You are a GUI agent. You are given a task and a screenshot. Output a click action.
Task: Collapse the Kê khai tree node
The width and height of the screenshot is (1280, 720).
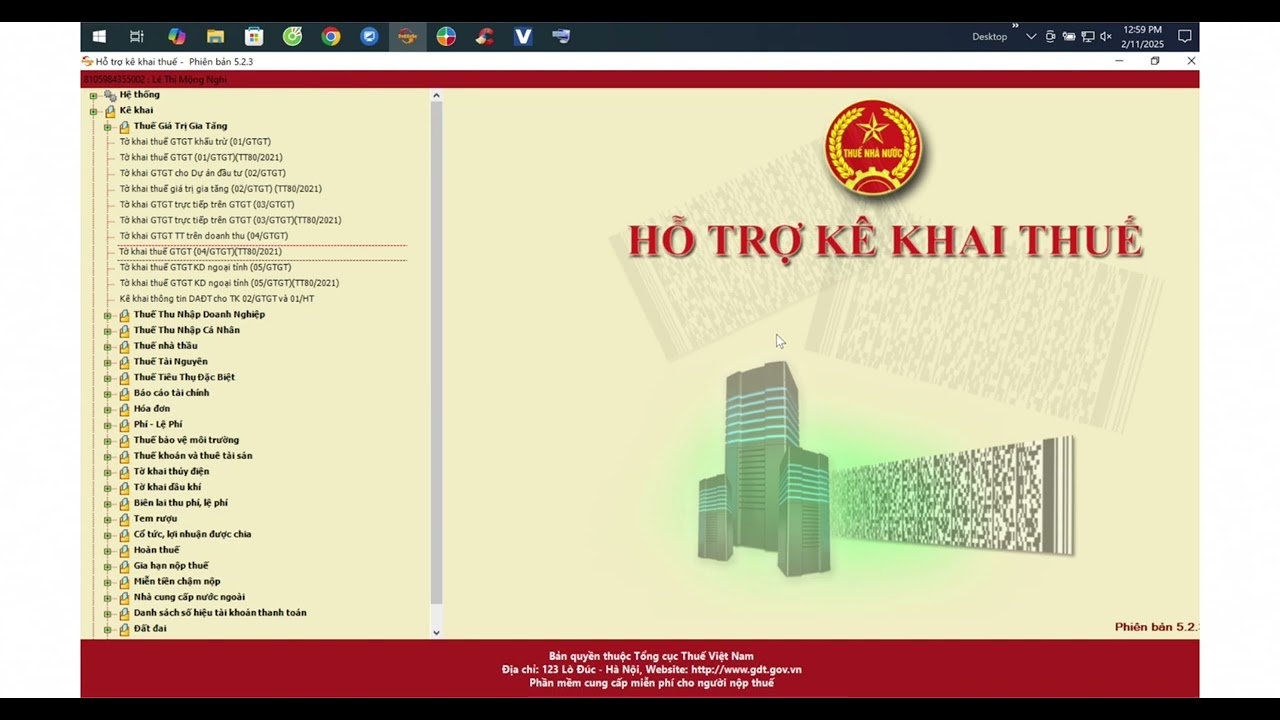93,111
